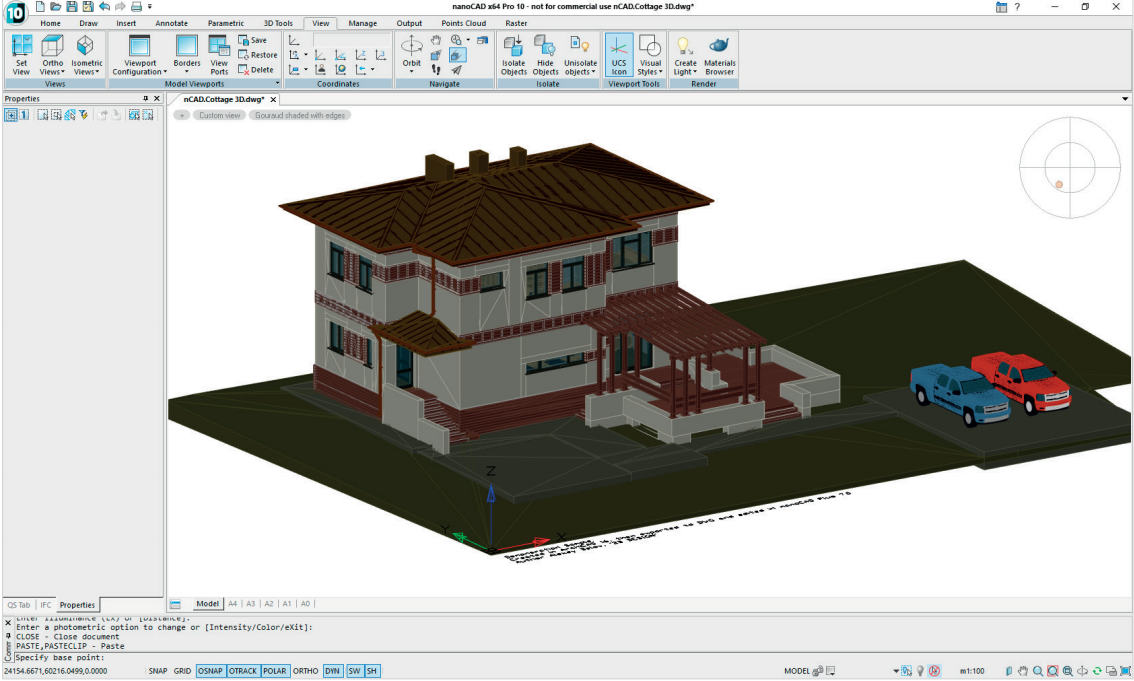The width and height of the screenshot is (1134, 681).
Task: Toggle the UCS Icon display button
Action: (619, 54)
